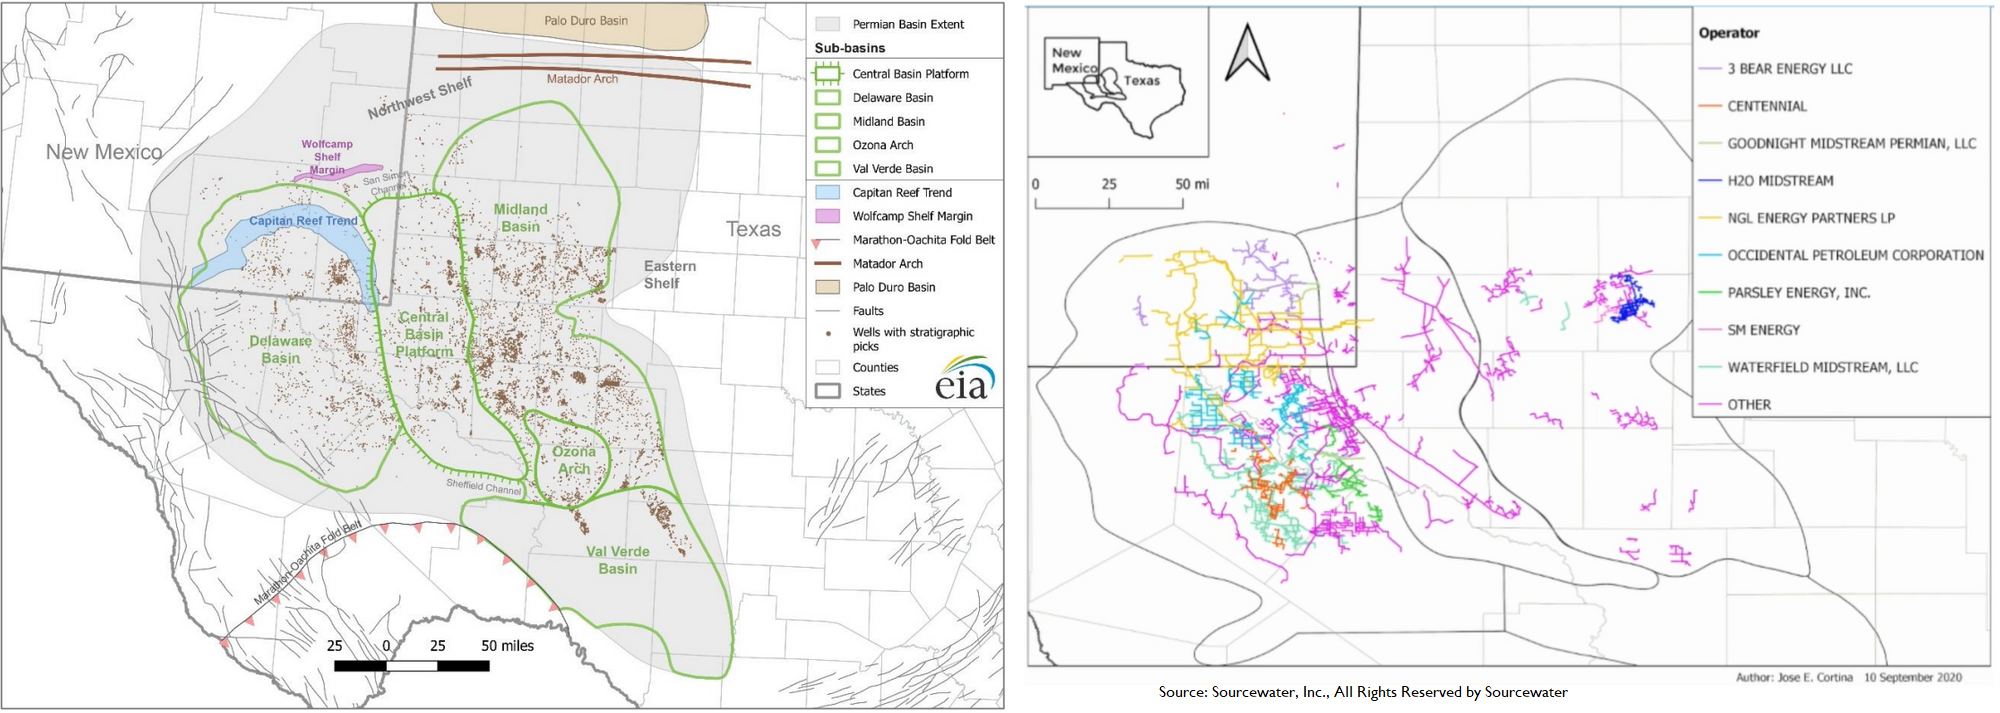This screenshot has height=713, width=2000.
Task: Click the 'Matador Arch' label on map
Action: click(582, 79)
